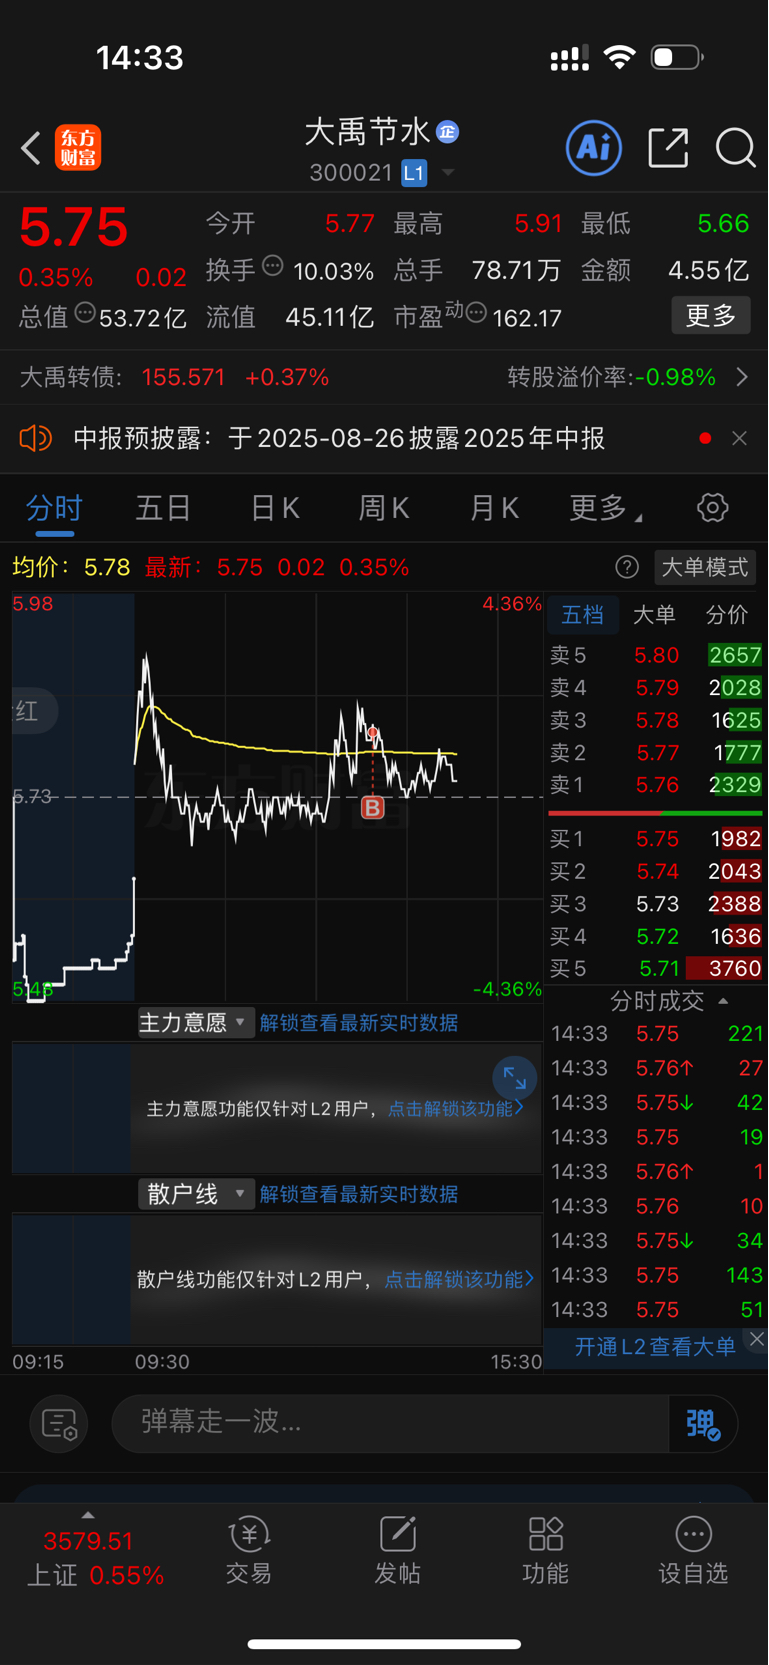Close the 开通L2 banner
This screenshot has width=769, height=1665.
[757, 1339]
